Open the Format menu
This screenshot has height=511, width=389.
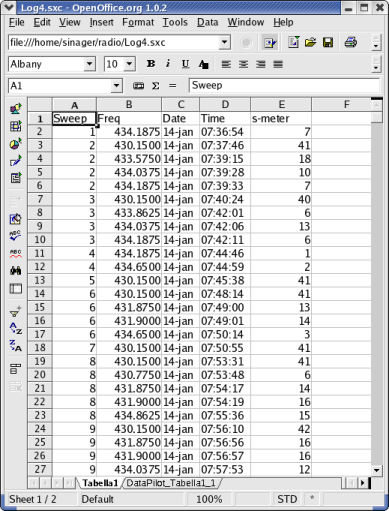[138, 22]
